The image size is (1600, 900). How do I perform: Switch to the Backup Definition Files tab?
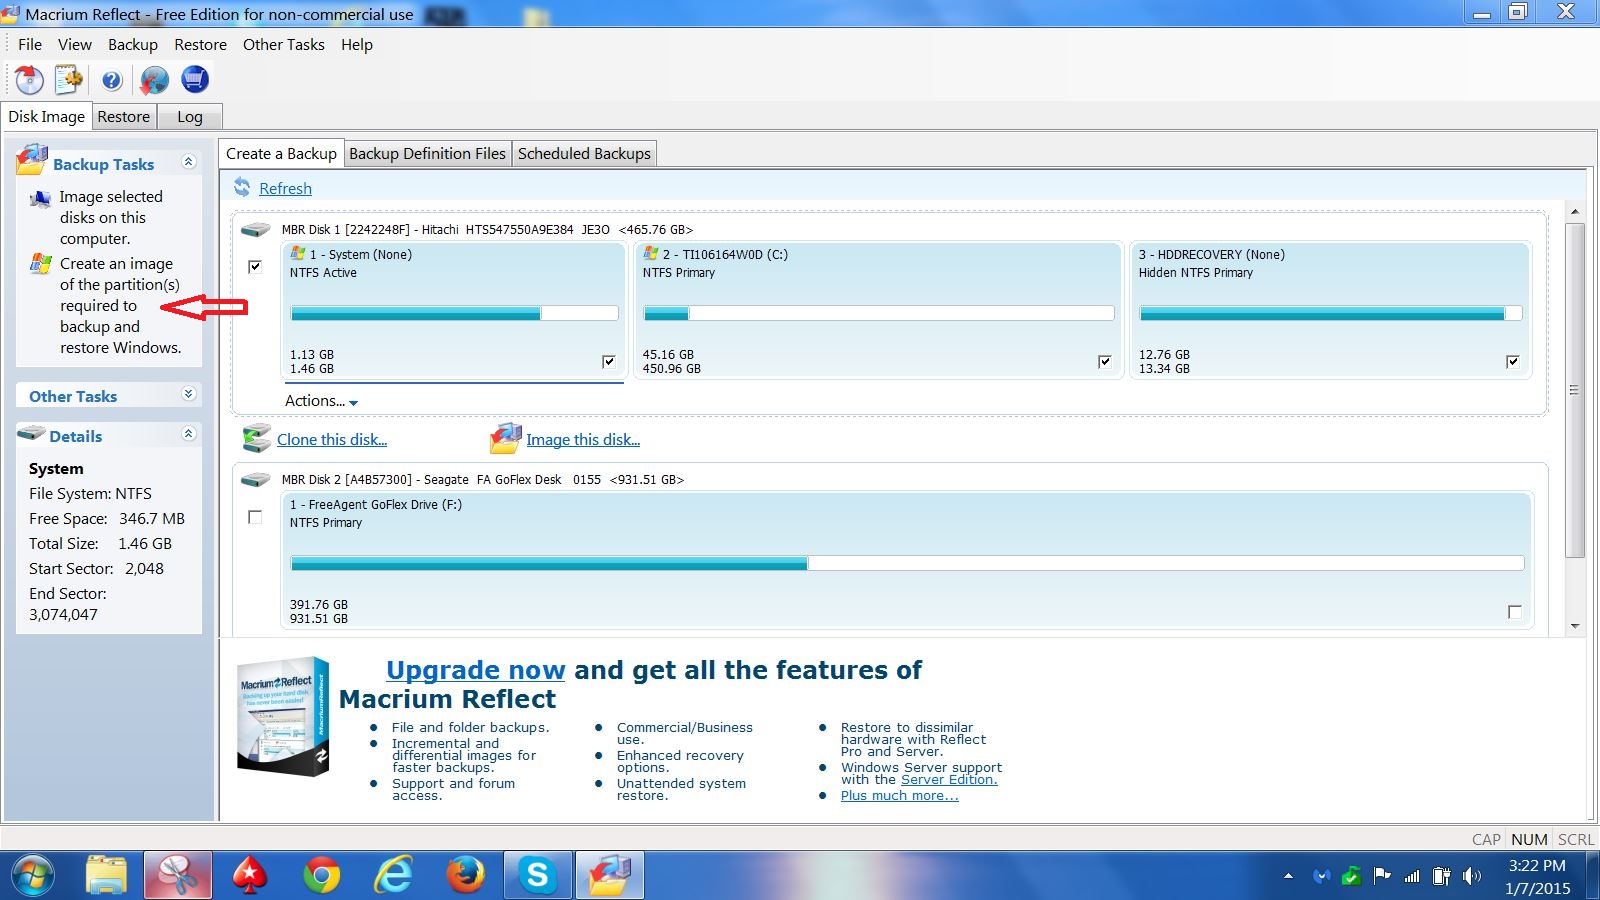coord(427,154)
